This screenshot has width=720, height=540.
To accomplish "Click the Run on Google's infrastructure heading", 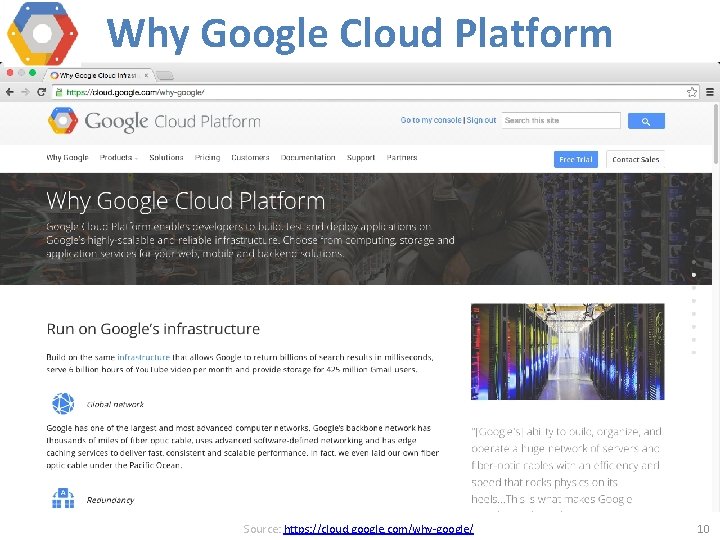I will [x=153, y=329].
